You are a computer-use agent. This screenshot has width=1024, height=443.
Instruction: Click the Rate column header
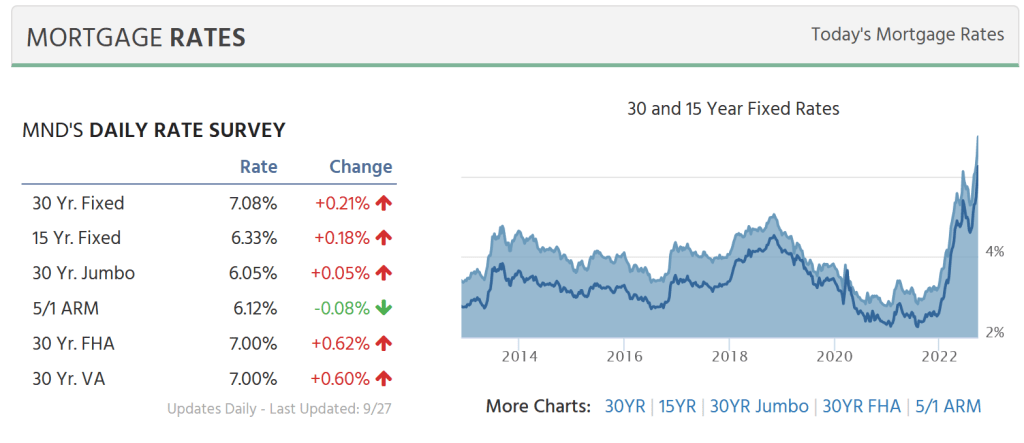click(x=259, y=167)
